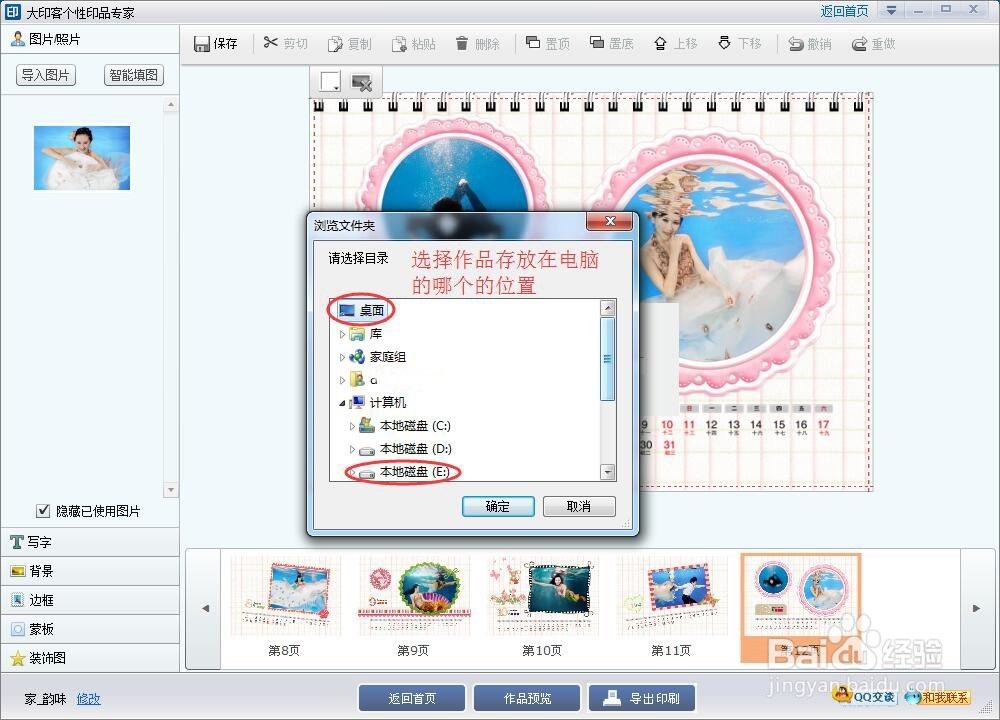
Task: Toggle the 隐藏已使用图片 checkbox
Action: click(43, 510)
